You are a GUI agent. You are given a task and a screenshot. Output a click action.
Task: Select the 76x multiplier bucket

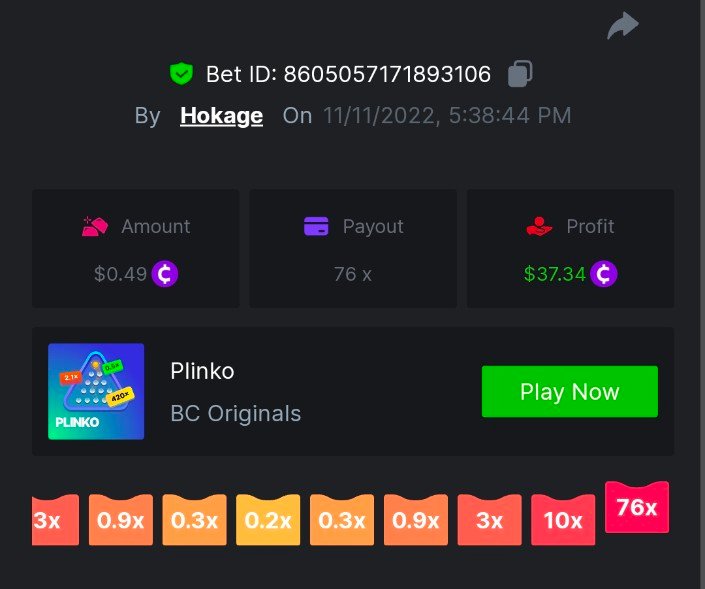637,507
